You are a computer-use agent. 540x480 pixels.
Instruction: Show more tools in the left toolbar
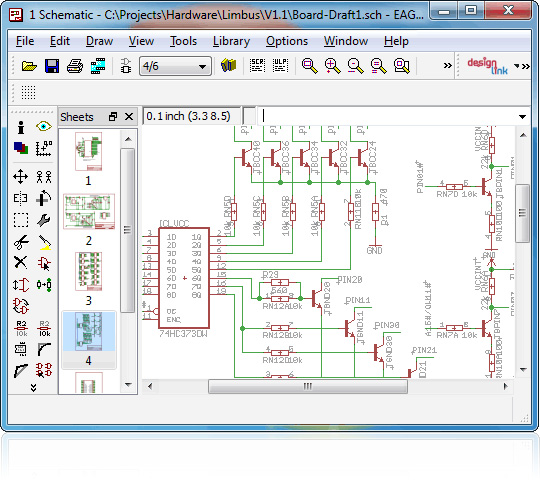pyautogui.click(x=33, y=388)
